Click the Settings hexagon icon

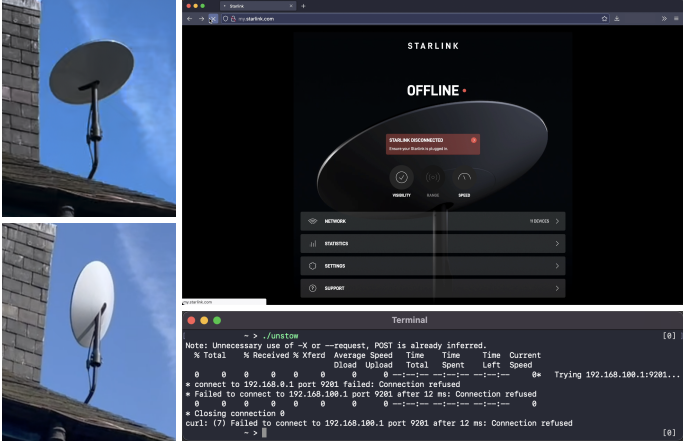(313, 266)
